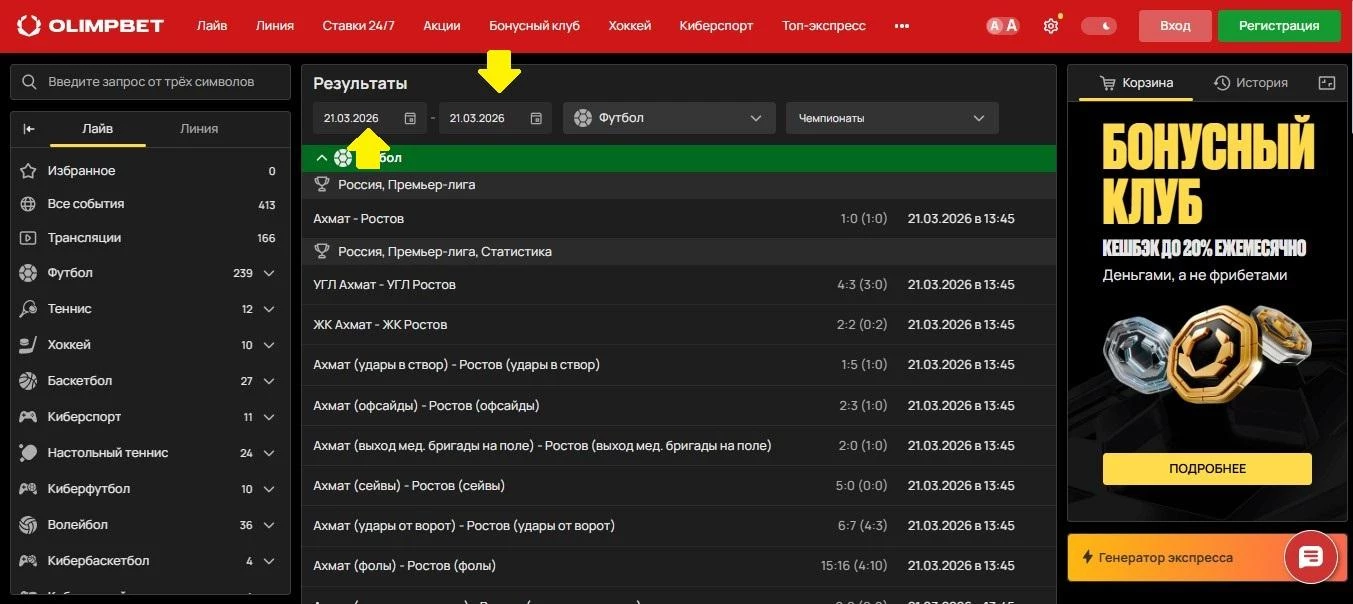Click the OLIMPBET logo
Screen dimensions: 1353x604
tap(91, 26)
